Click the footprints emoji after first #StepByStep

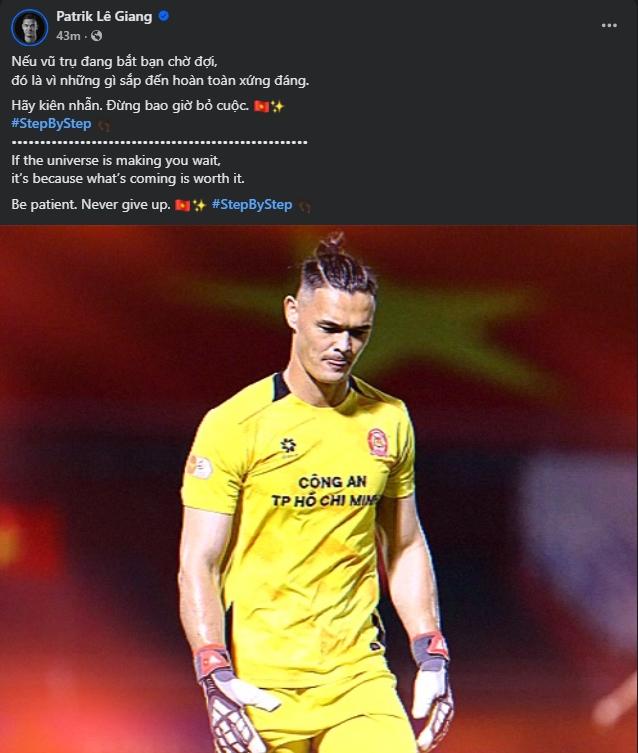[104, 126]
